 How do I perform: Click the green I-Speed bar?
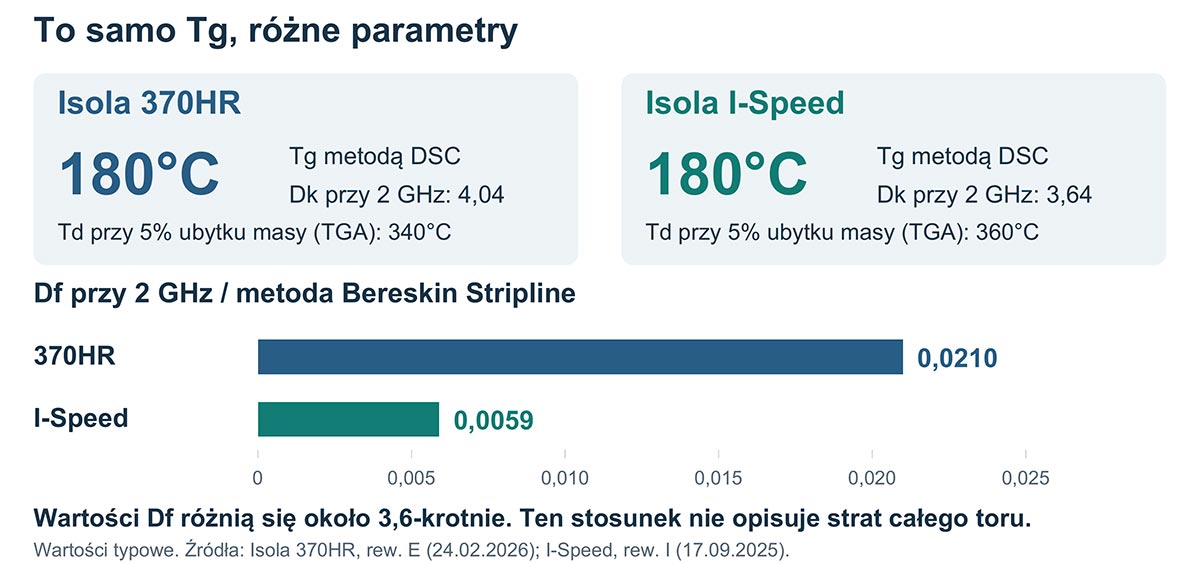[x=348, y=419]
